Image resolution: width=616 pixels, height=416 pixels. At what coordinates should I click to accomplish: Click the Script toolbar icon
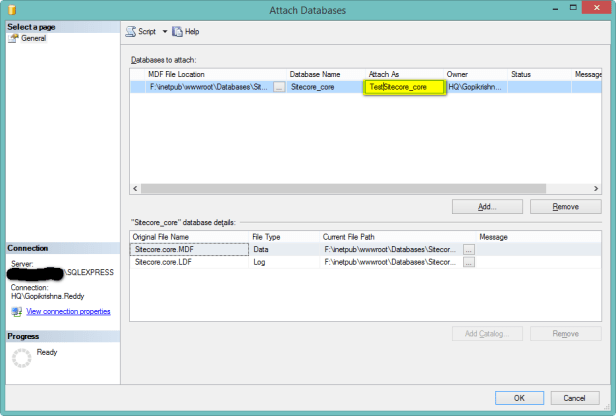pyautogui.click(x=131, y=31)
